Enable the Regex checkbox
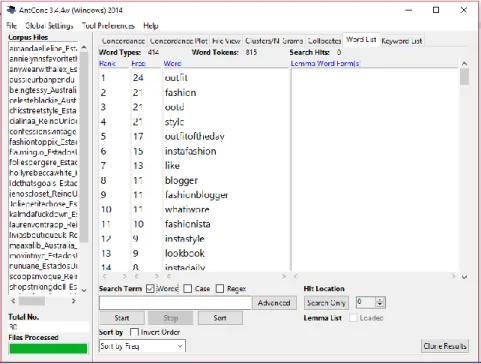Viewport: 481px width, 364px height. click(220, 288)
